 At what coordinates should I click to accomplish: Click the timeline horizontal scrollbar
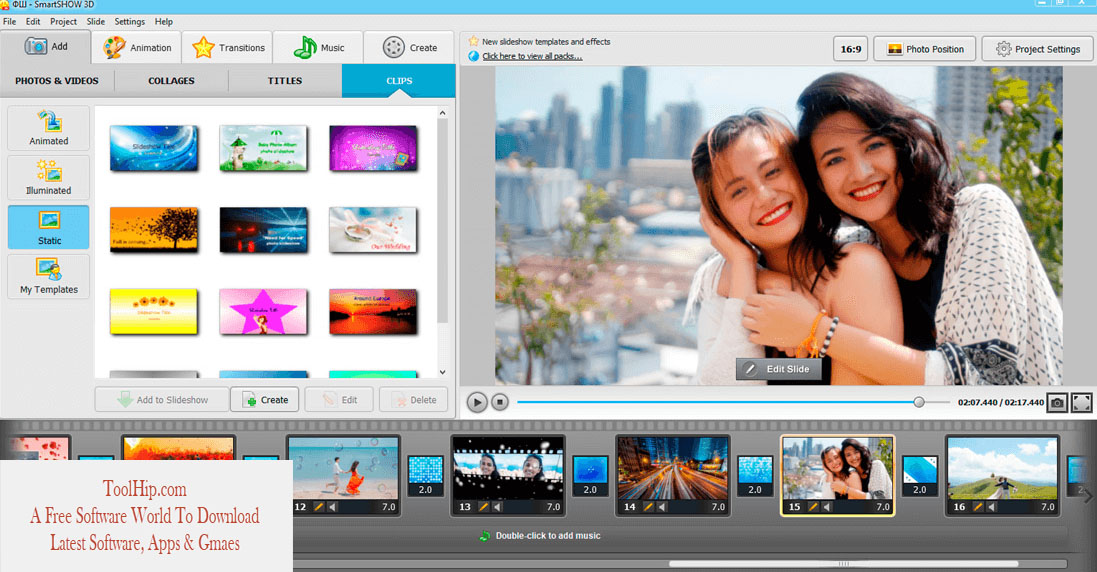click(x=843, y=564)
